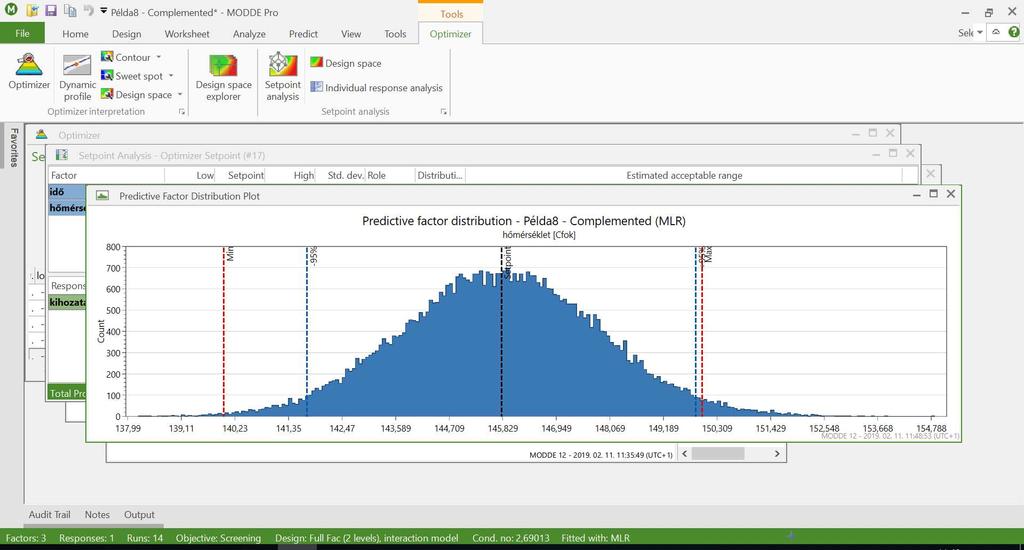
Task: Click Predictive Factor Distribution Plot window icon
Action: point(103,195)
